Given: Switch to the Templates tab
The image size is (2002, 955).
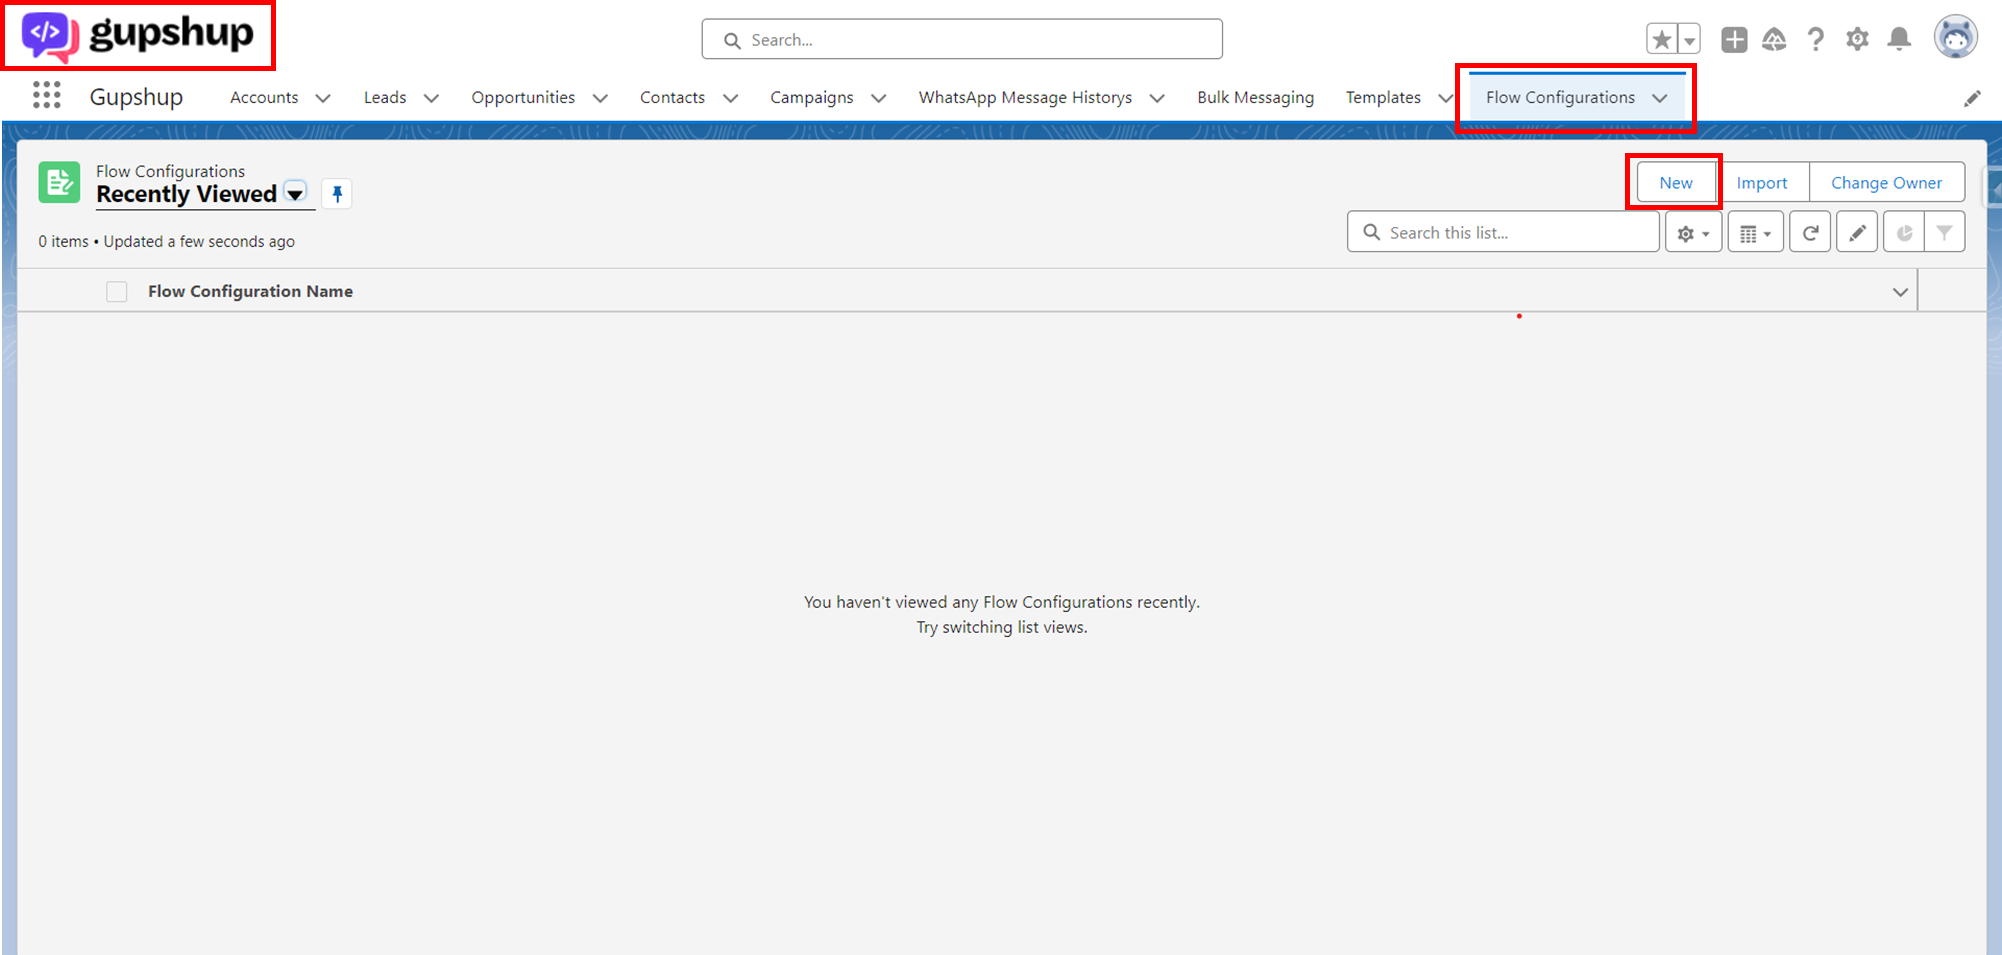Looking at the screenshot, I should pos(1383,97).
